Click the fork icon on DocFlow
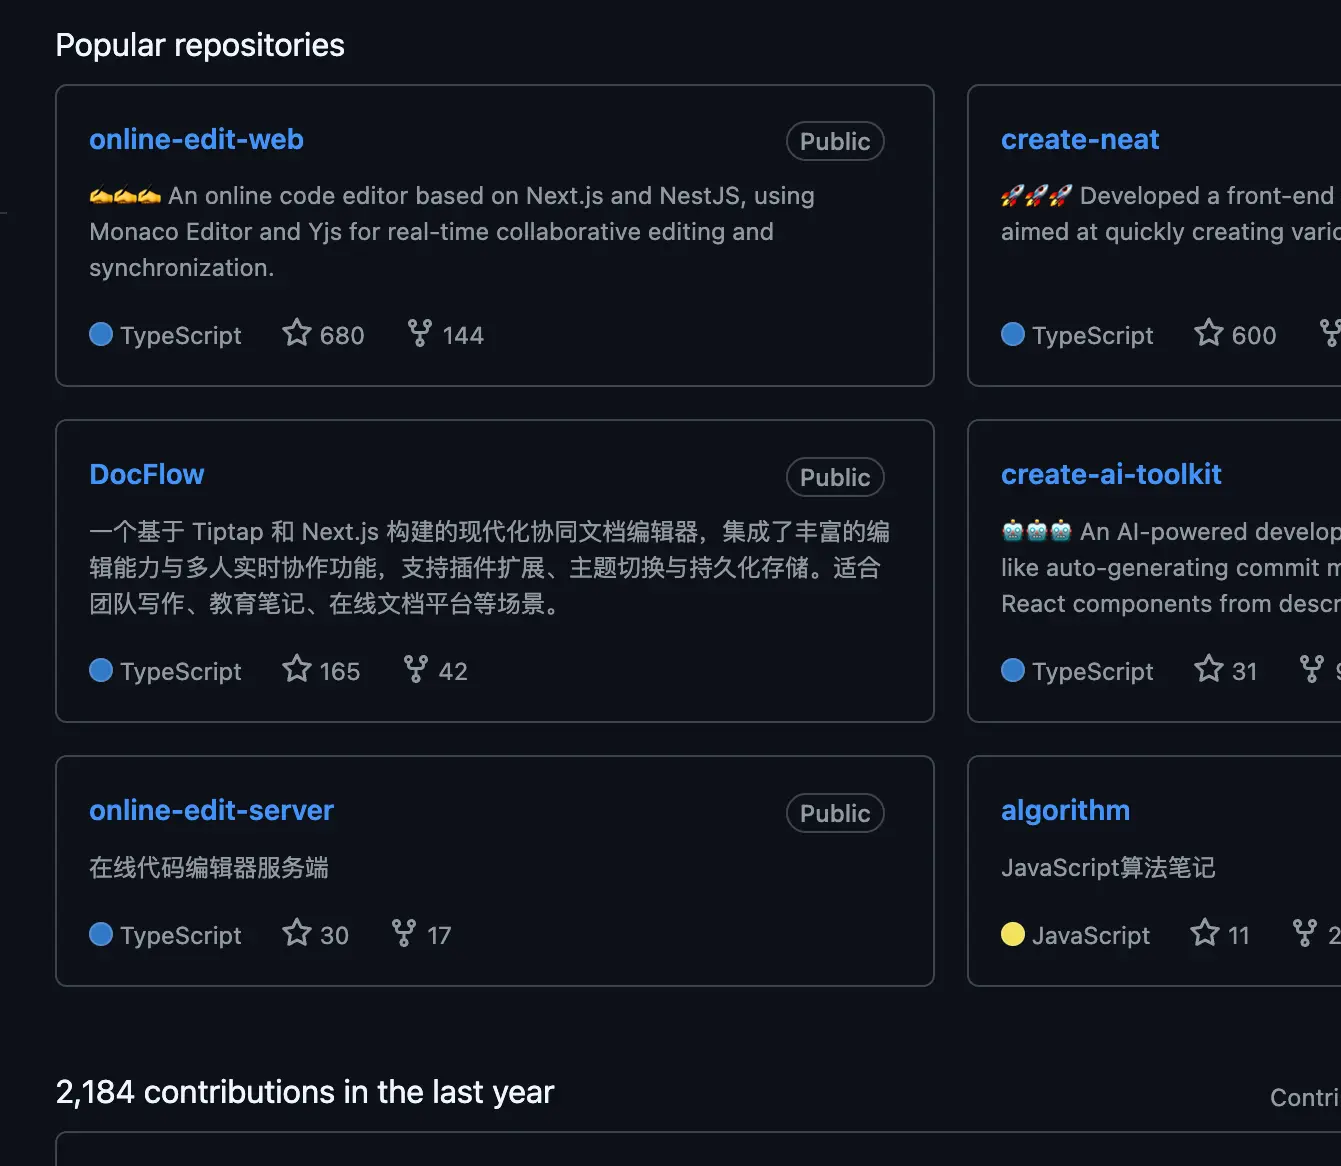This screenshot has width=1341, height=1166. pos(416,669)
